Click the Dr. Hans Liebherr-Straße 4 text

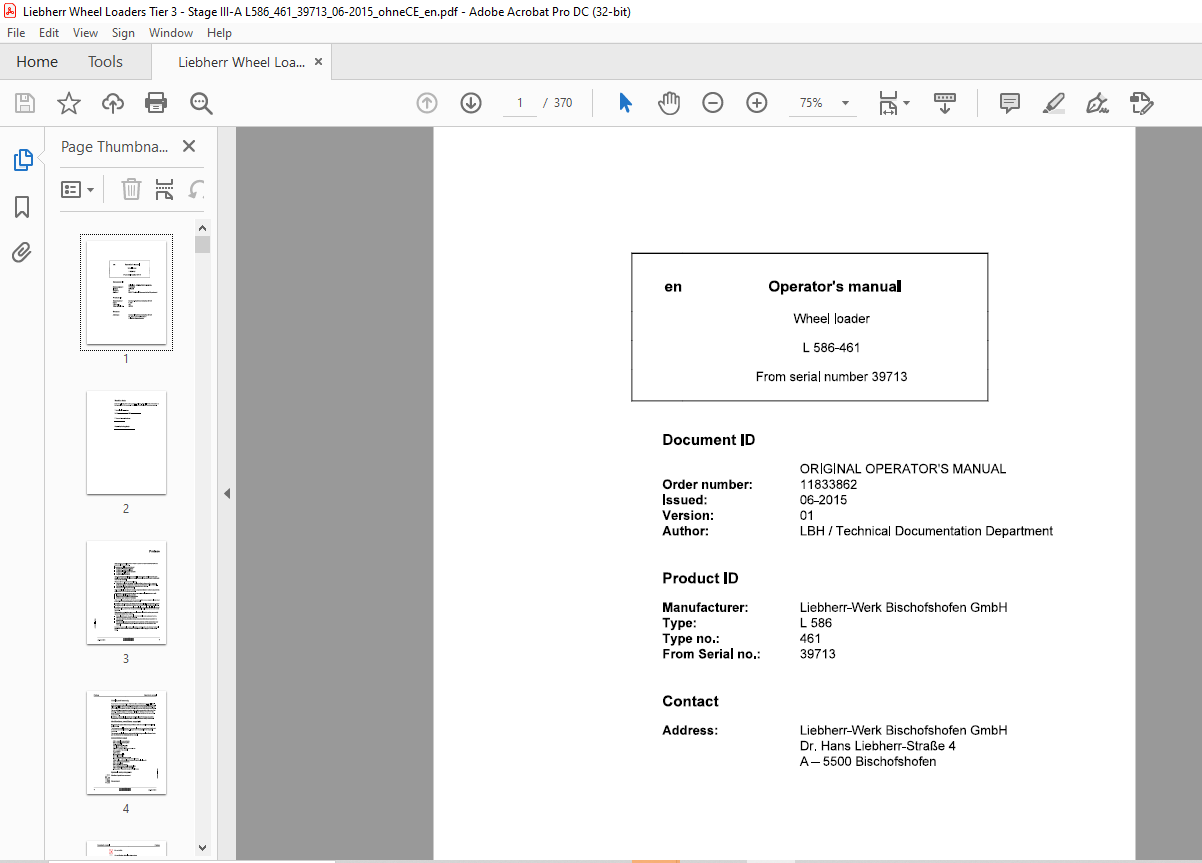point(878,746)
